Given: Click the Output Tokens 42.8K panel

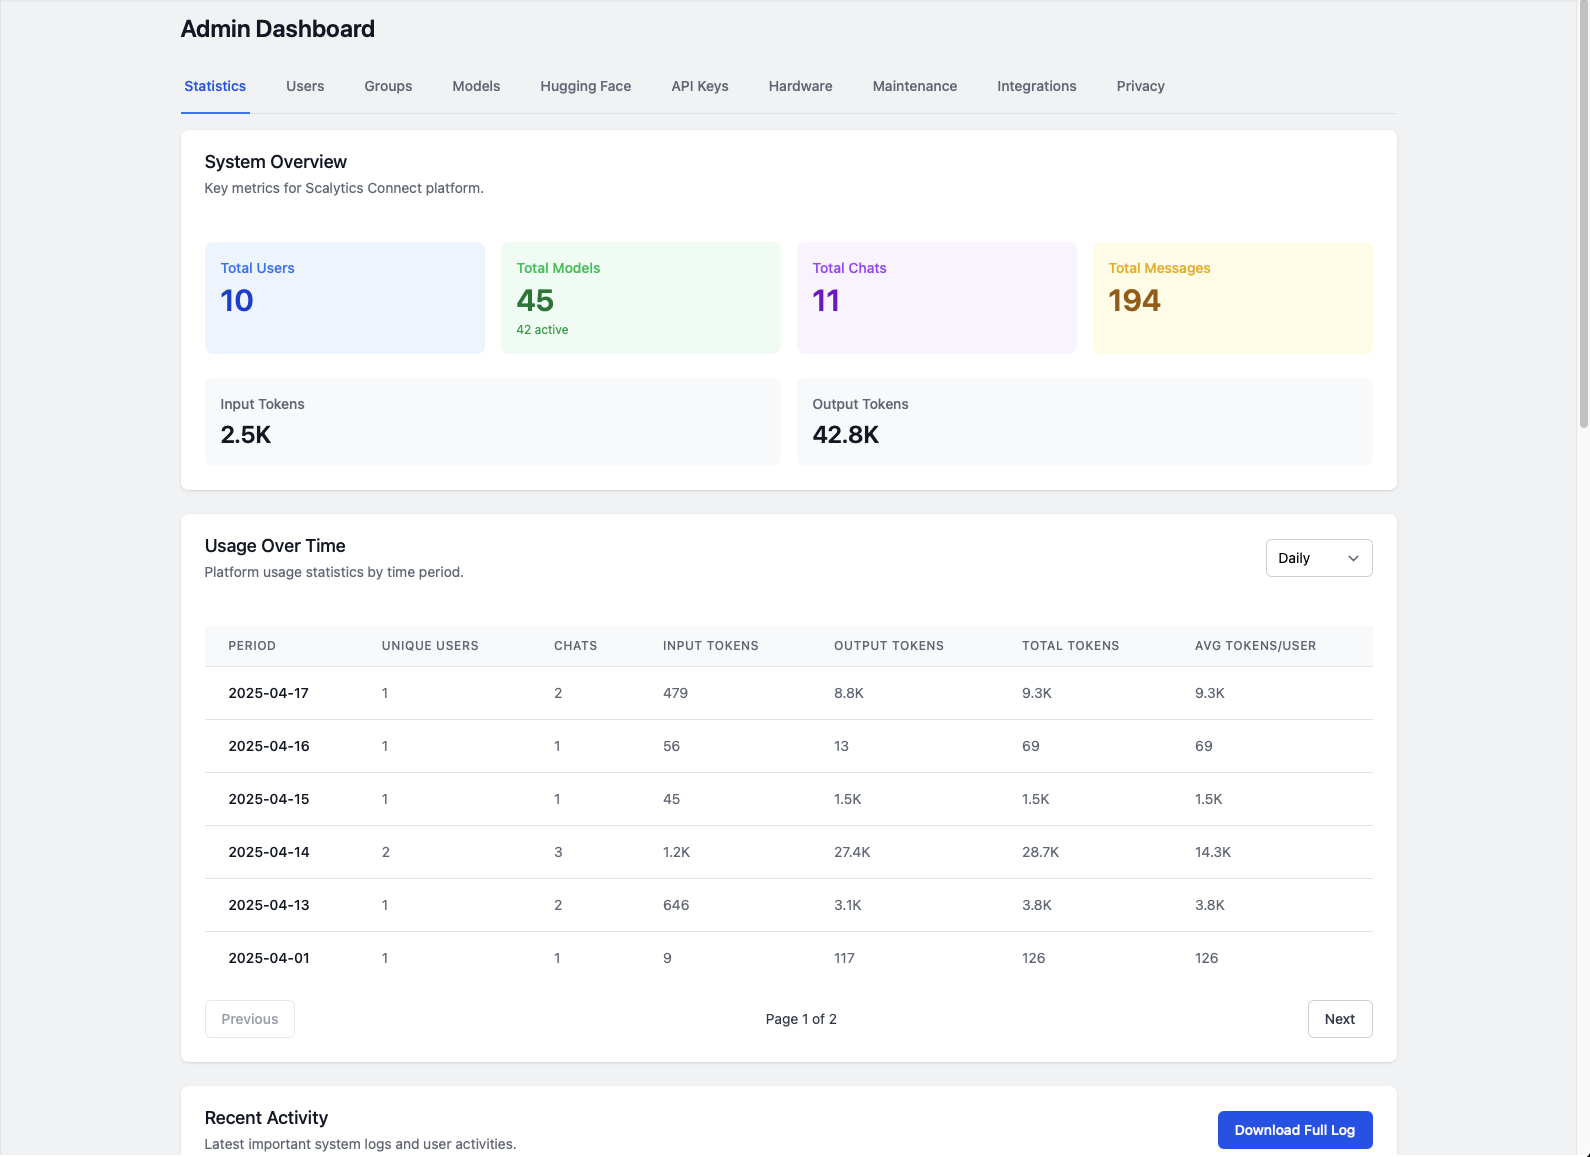Looking at the screenshot, I should (x=1085, y=422).
